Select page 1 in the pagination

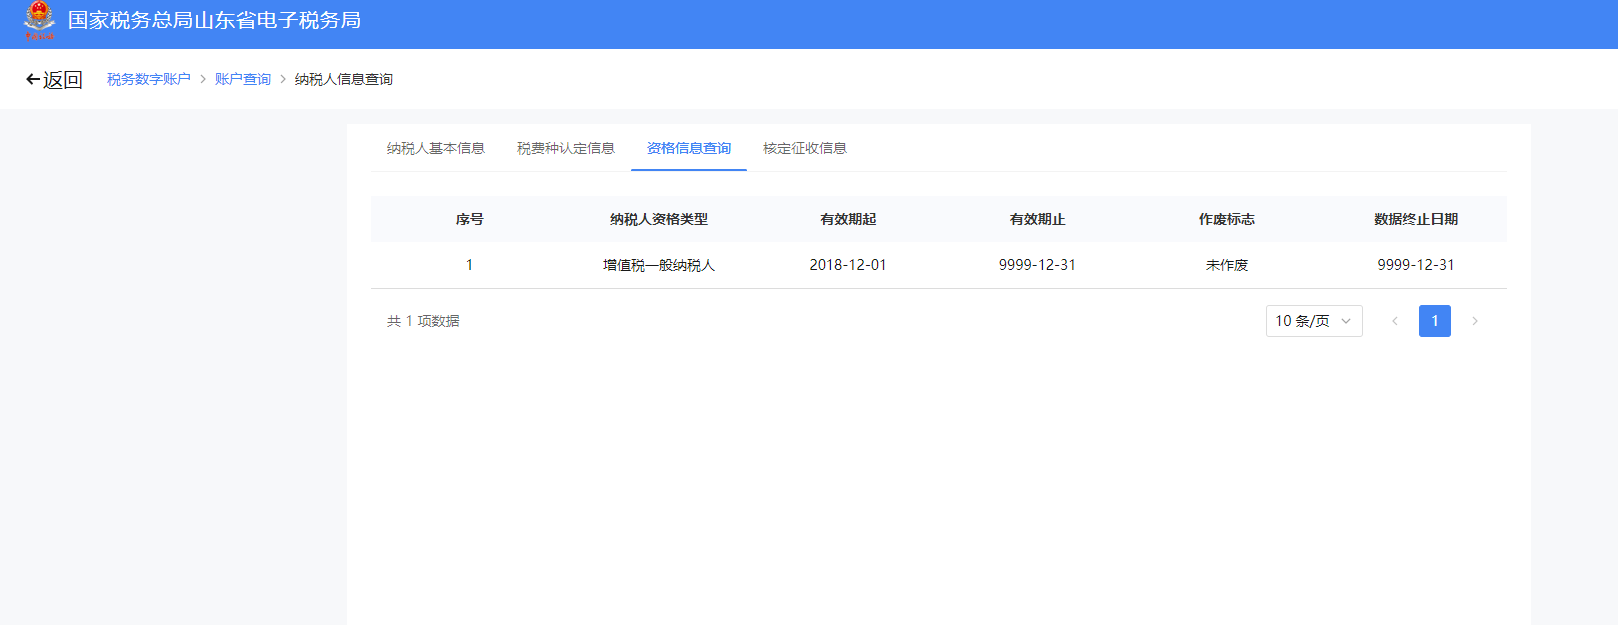[1434, 321]
